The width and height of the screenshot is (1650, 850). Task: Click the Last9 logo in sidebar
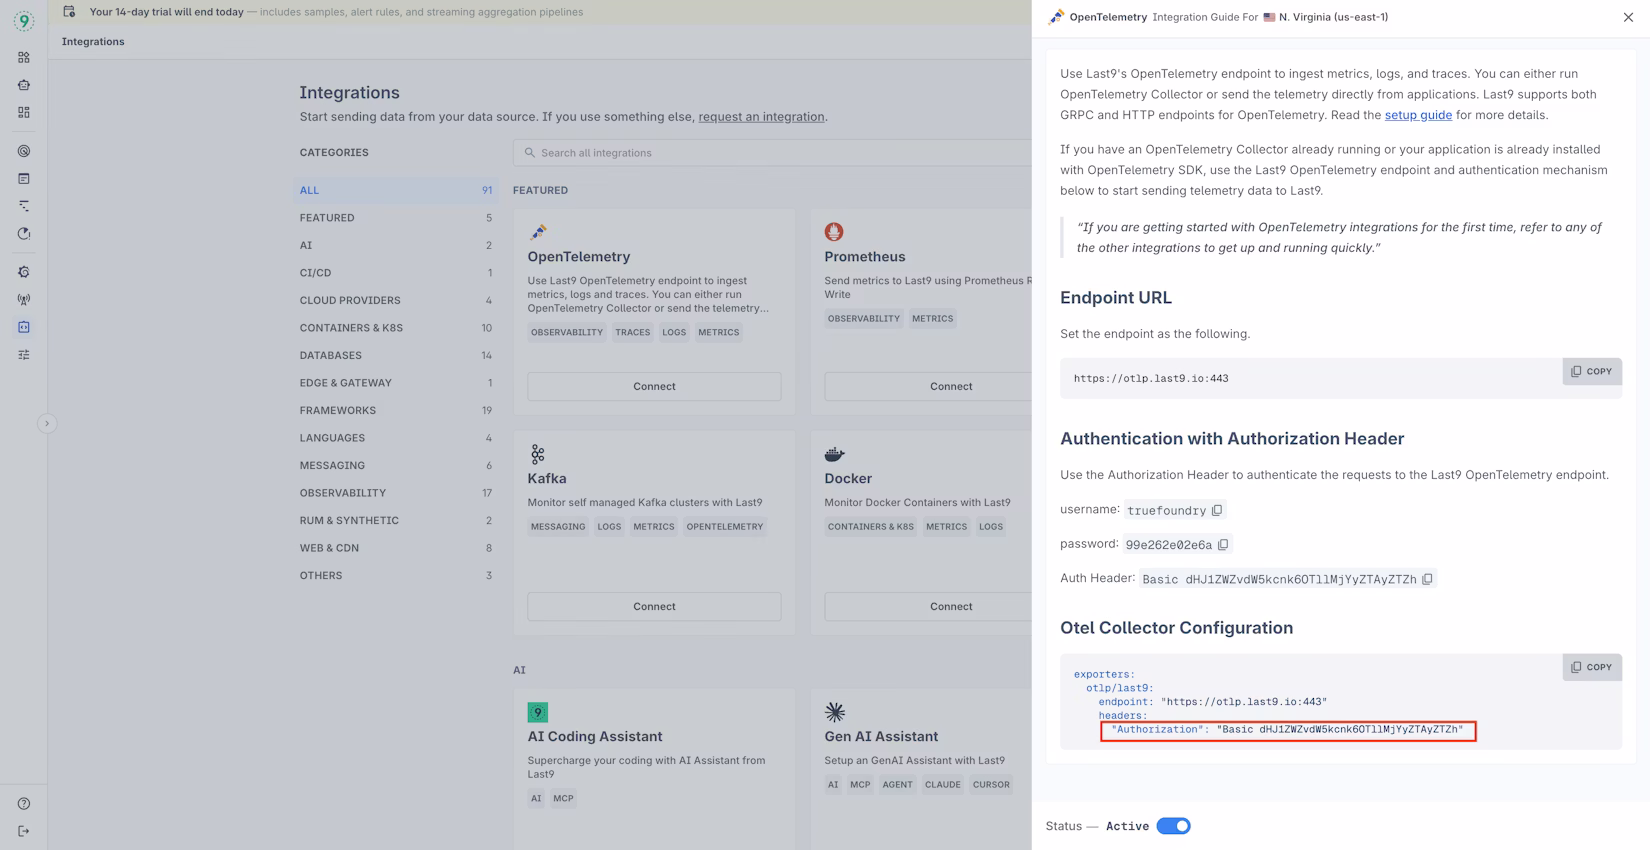click(x=24, y=20)
